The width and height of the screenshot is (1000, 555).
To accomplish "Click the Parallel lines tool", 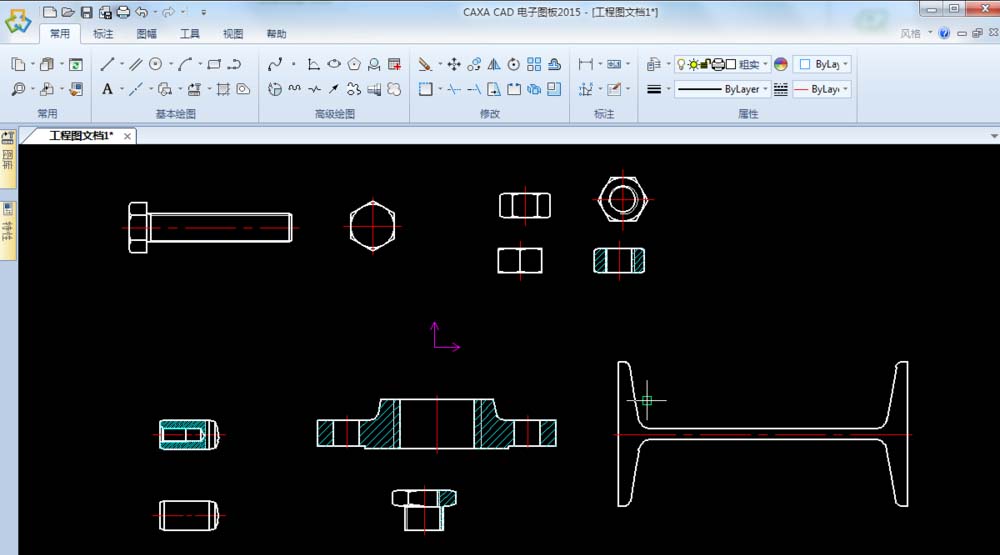I will pos(136,64).
